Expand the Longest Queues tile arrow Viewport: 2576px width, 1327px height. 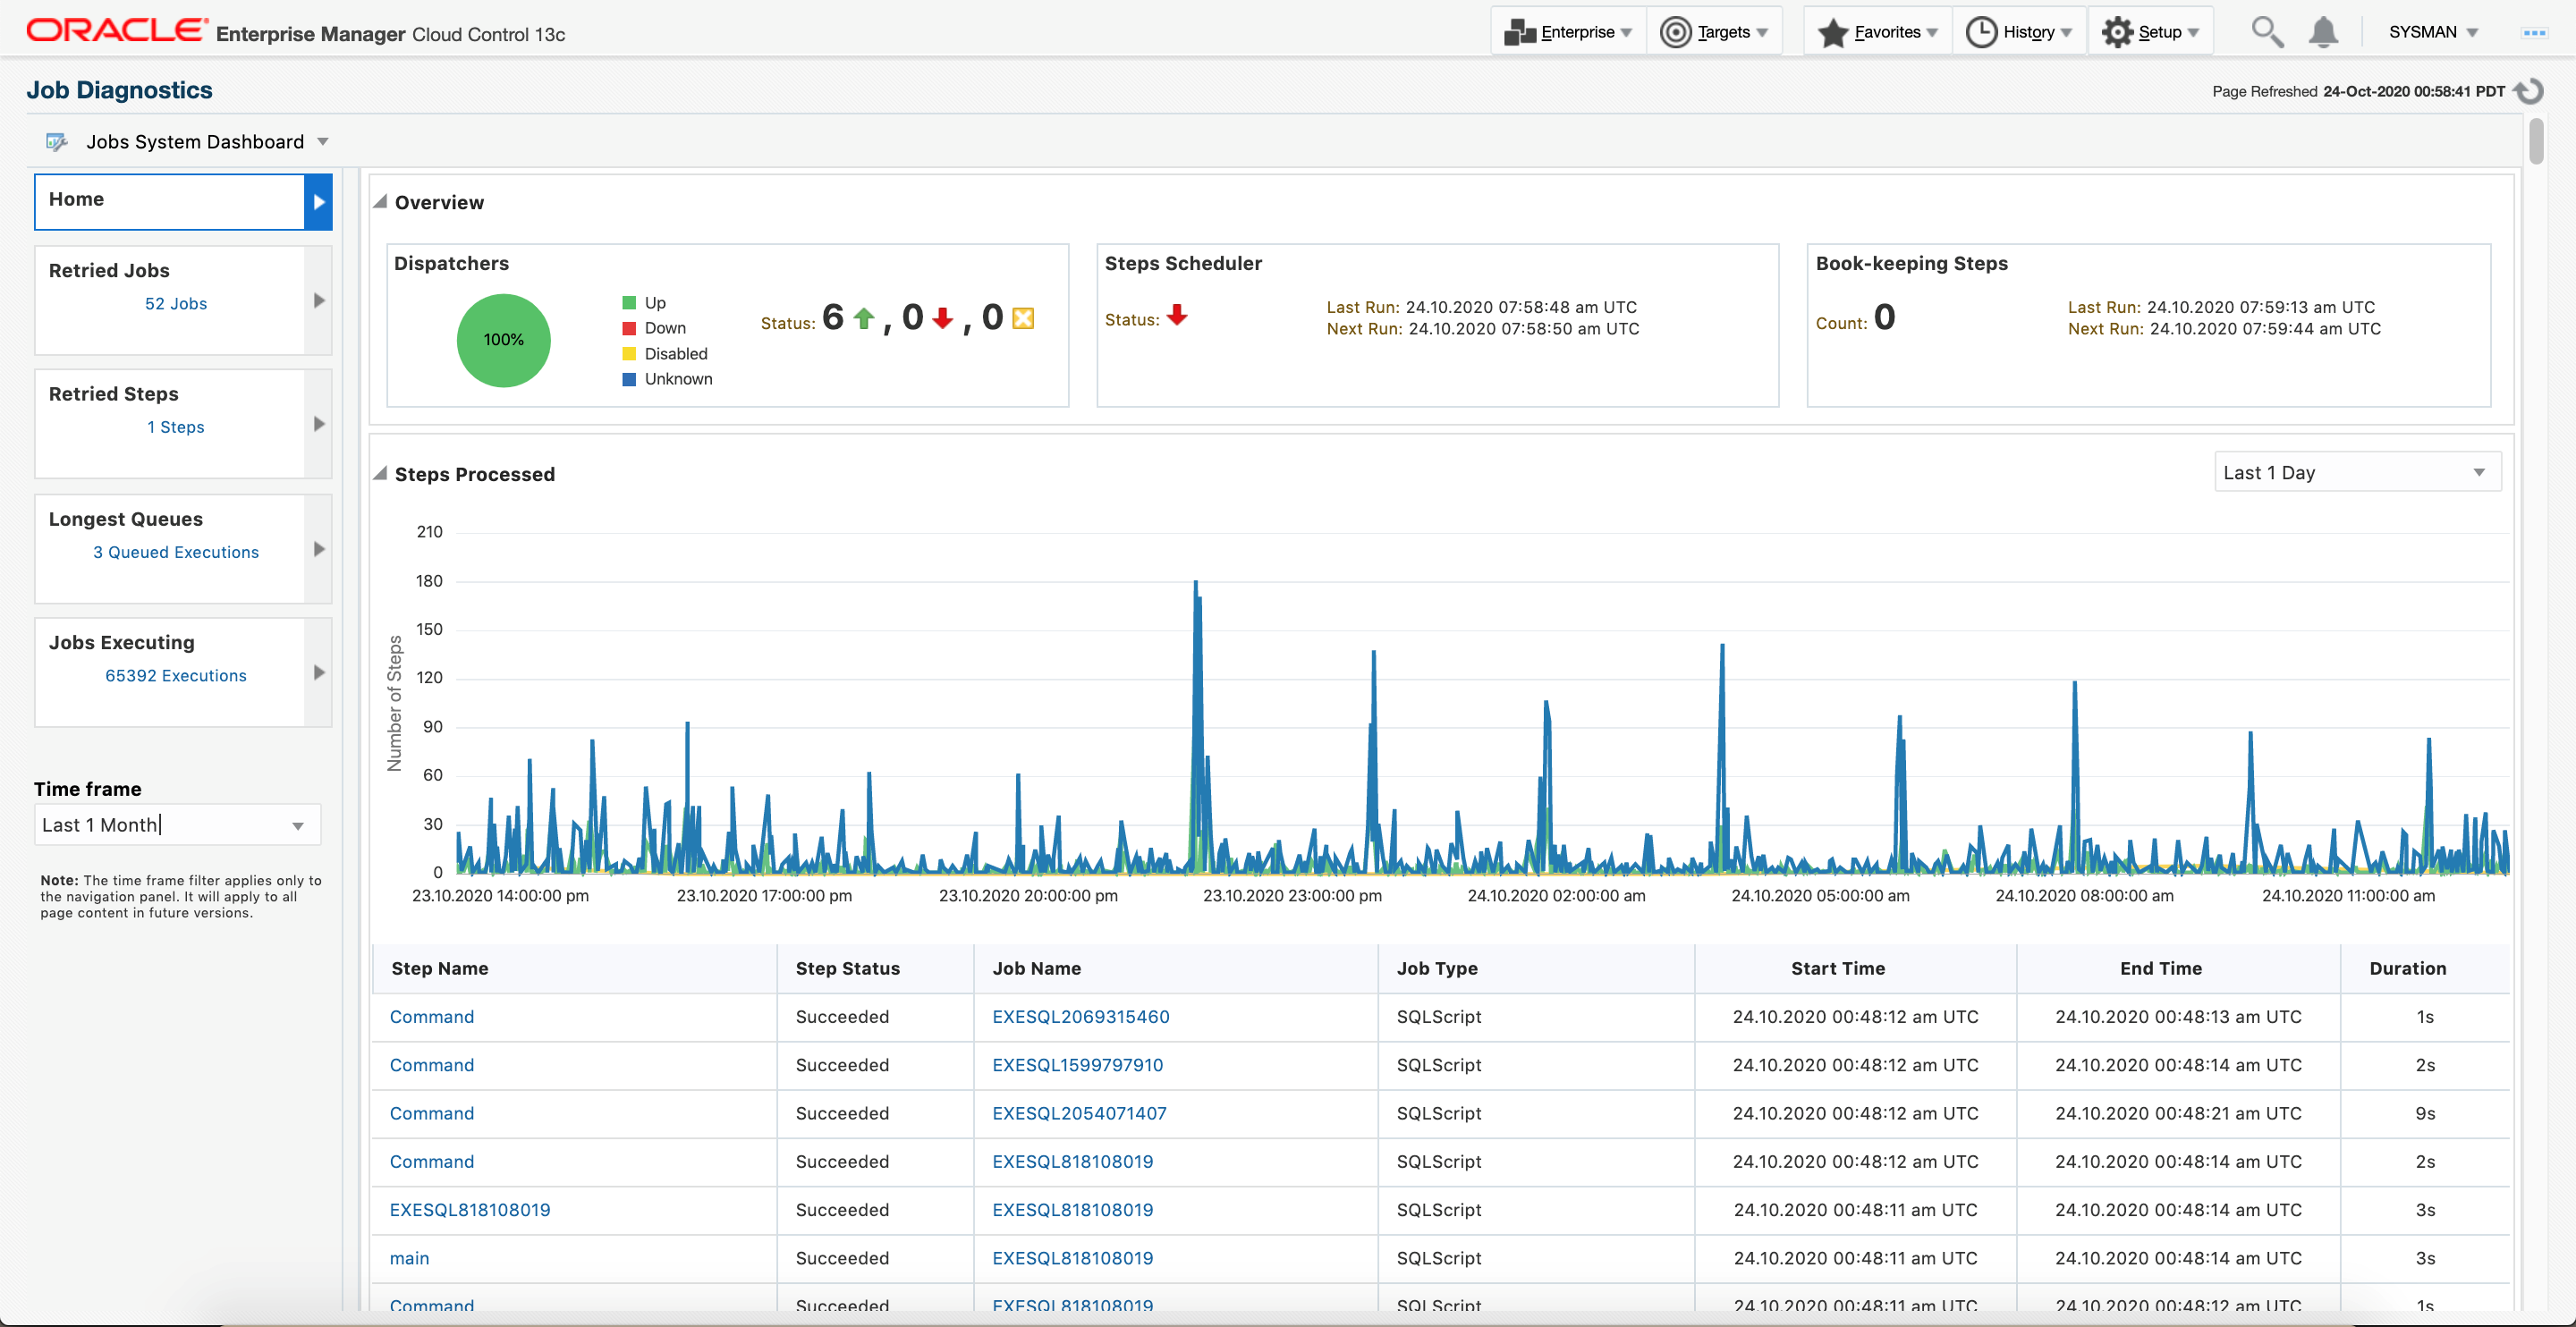point(319,549)
